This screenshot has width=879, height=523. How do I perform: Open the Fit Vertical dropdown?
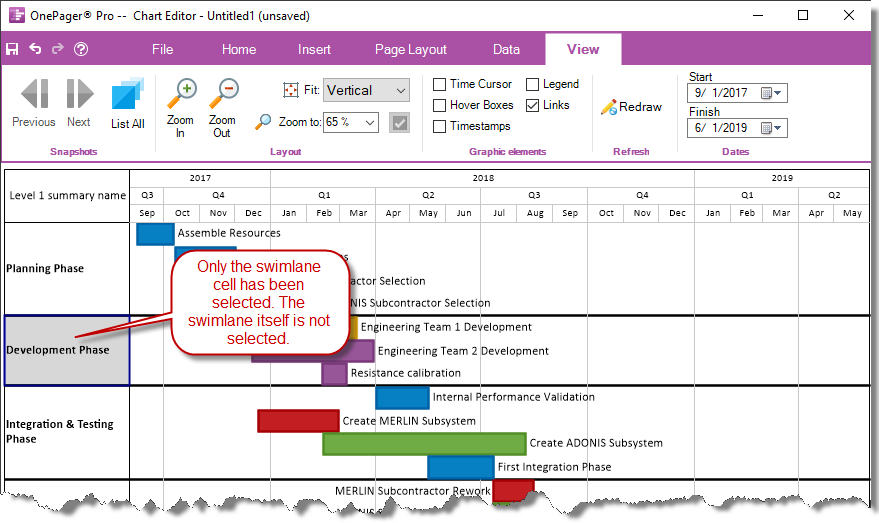pos(367,90)
